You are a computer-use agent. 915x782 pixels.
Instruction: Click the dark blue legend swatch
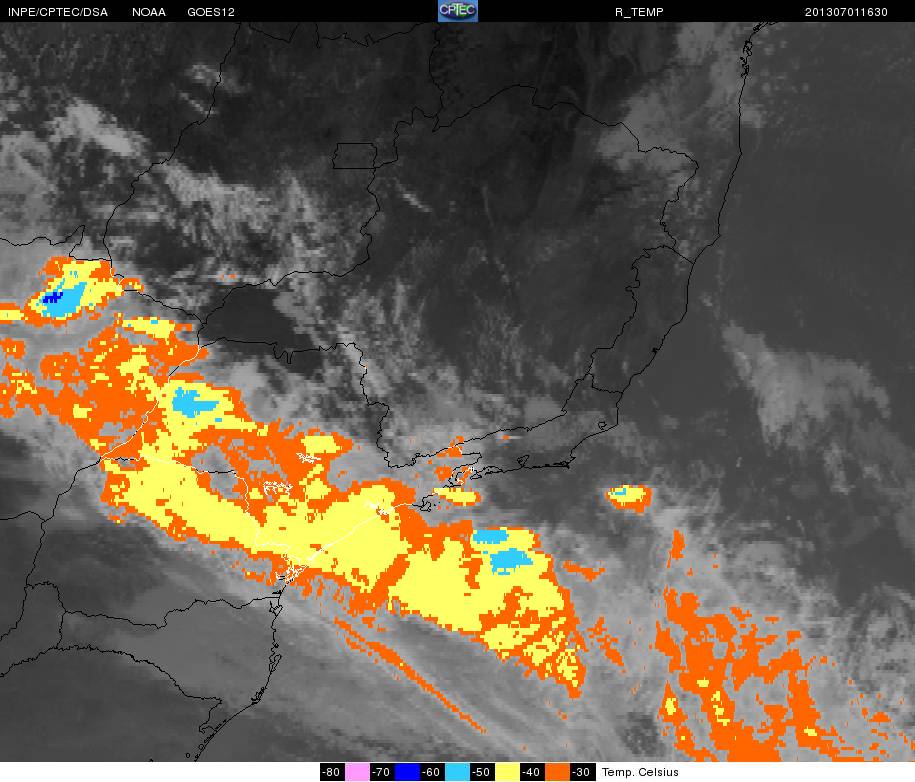[407, 772]
